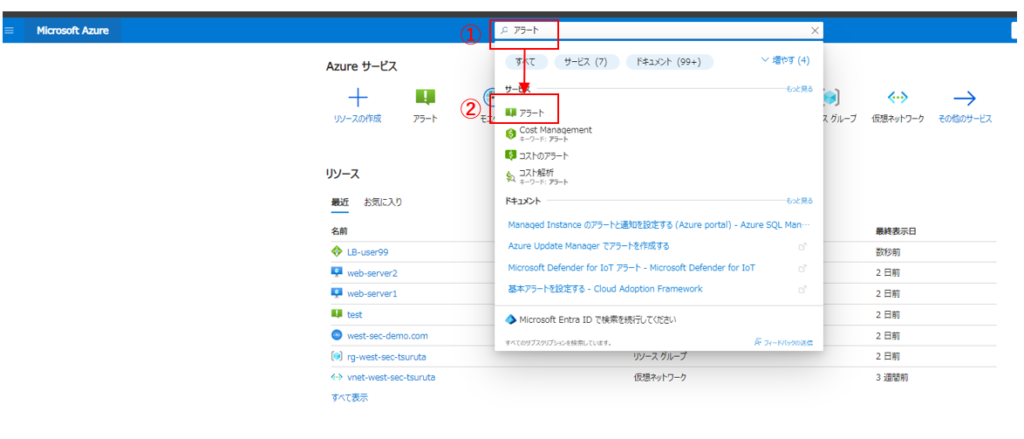The height and width of the screenshot is (439, 1024).
Task: Click the VM icon beside web-server2
Action: (337, 272)
